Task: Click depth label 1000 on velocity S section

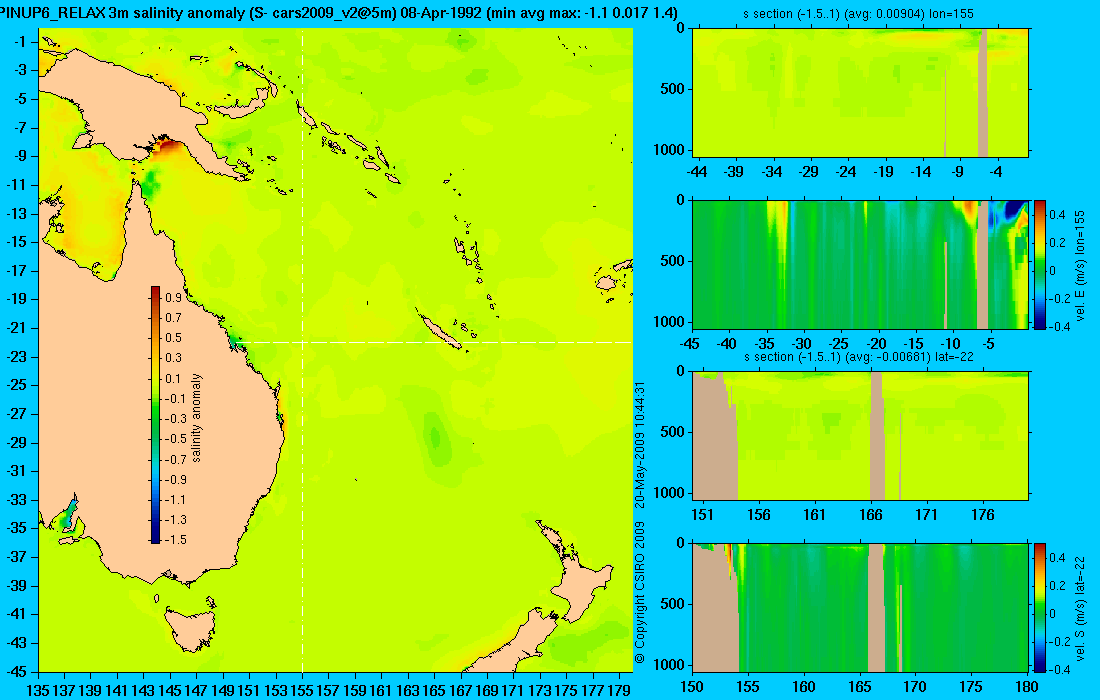Action: coord(669,664)
